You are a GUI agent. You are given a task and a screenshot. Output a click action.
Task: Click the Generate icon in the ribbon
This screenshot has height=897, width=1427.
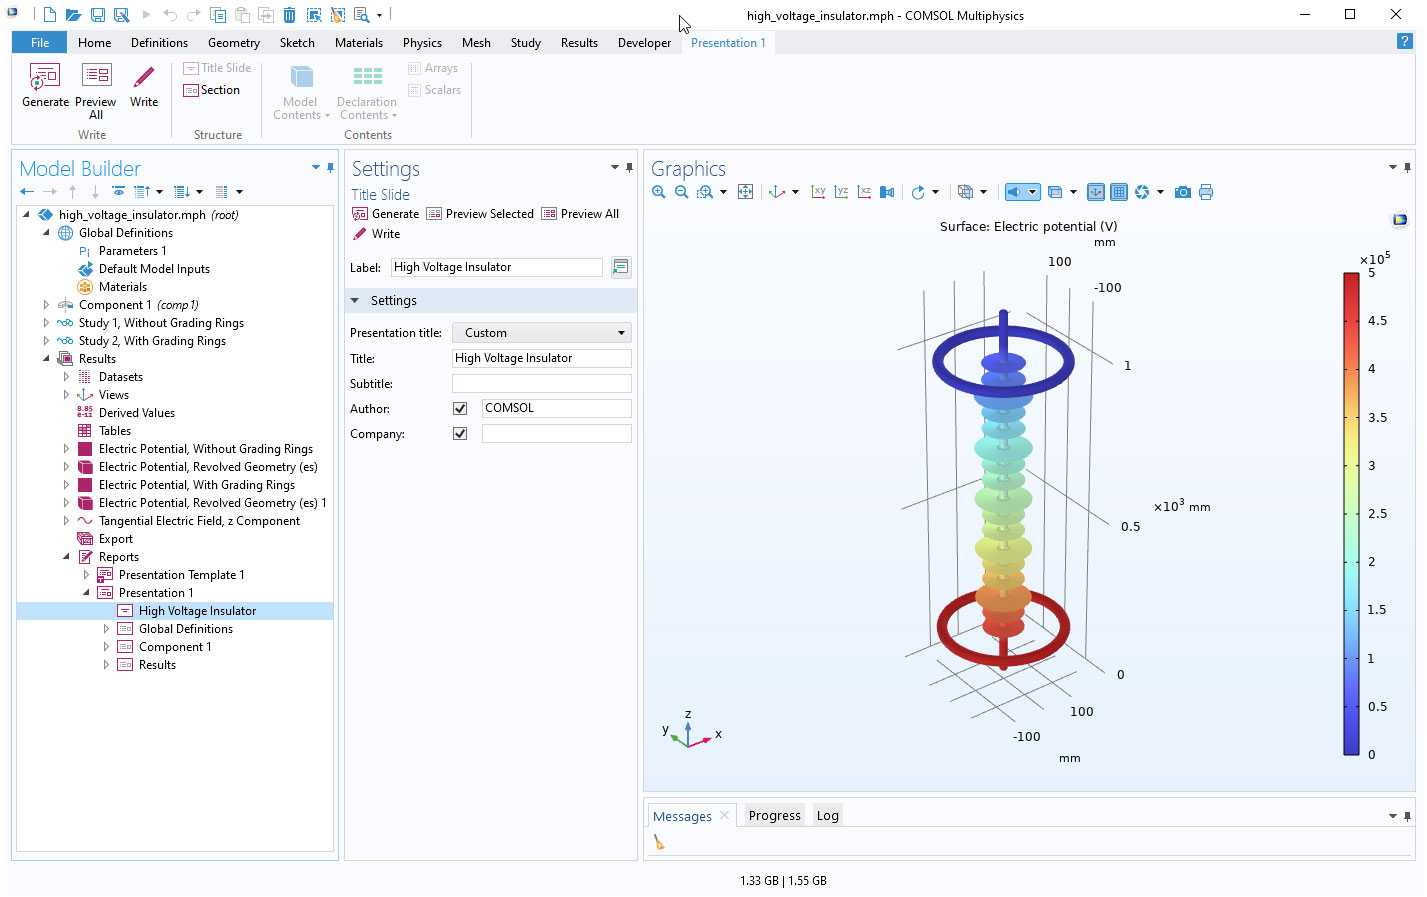pyautogui.click(x=45, y=78)
